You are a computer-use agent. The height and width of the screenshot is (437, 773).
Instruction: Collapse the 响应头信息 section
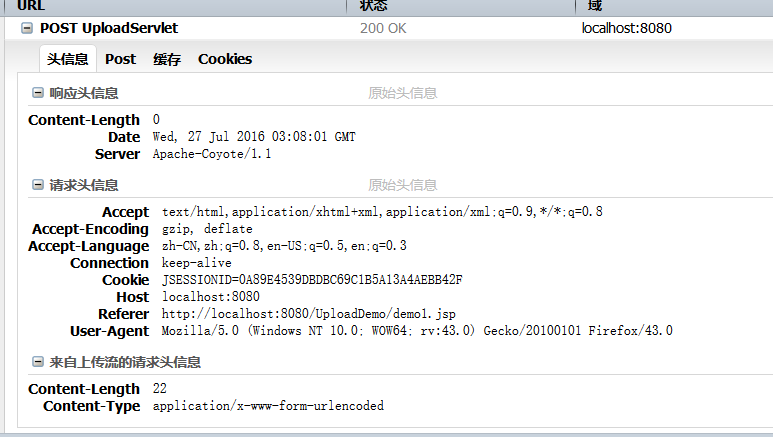(x=37, y=93)
